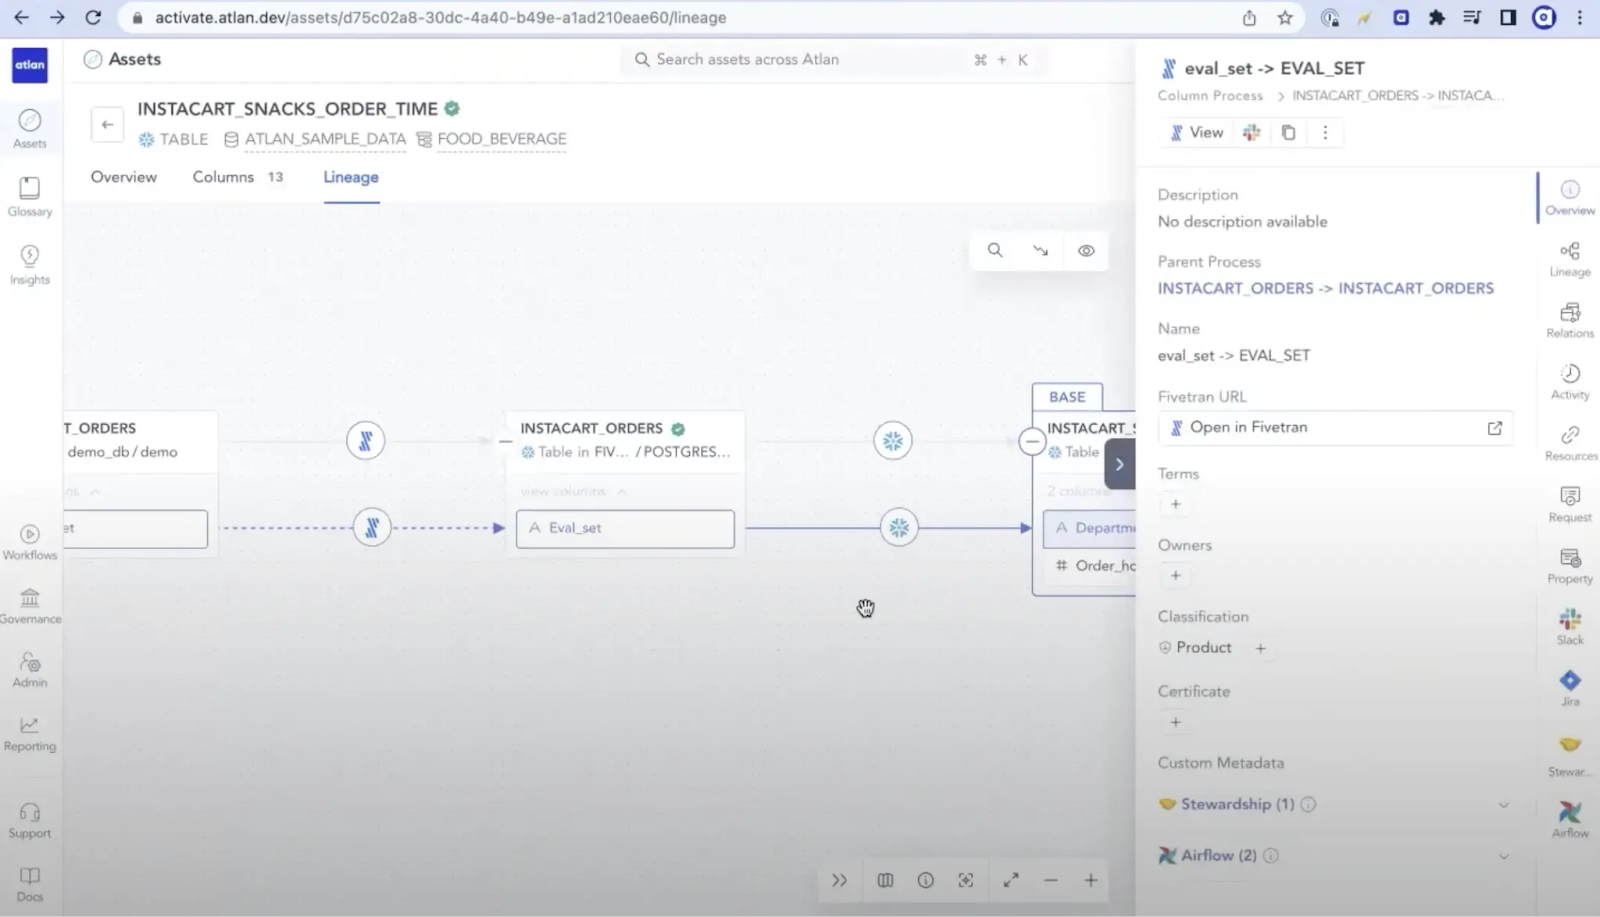
Task: Toggle the minimap in bottom graph toolbar
Action: point(885,880)
